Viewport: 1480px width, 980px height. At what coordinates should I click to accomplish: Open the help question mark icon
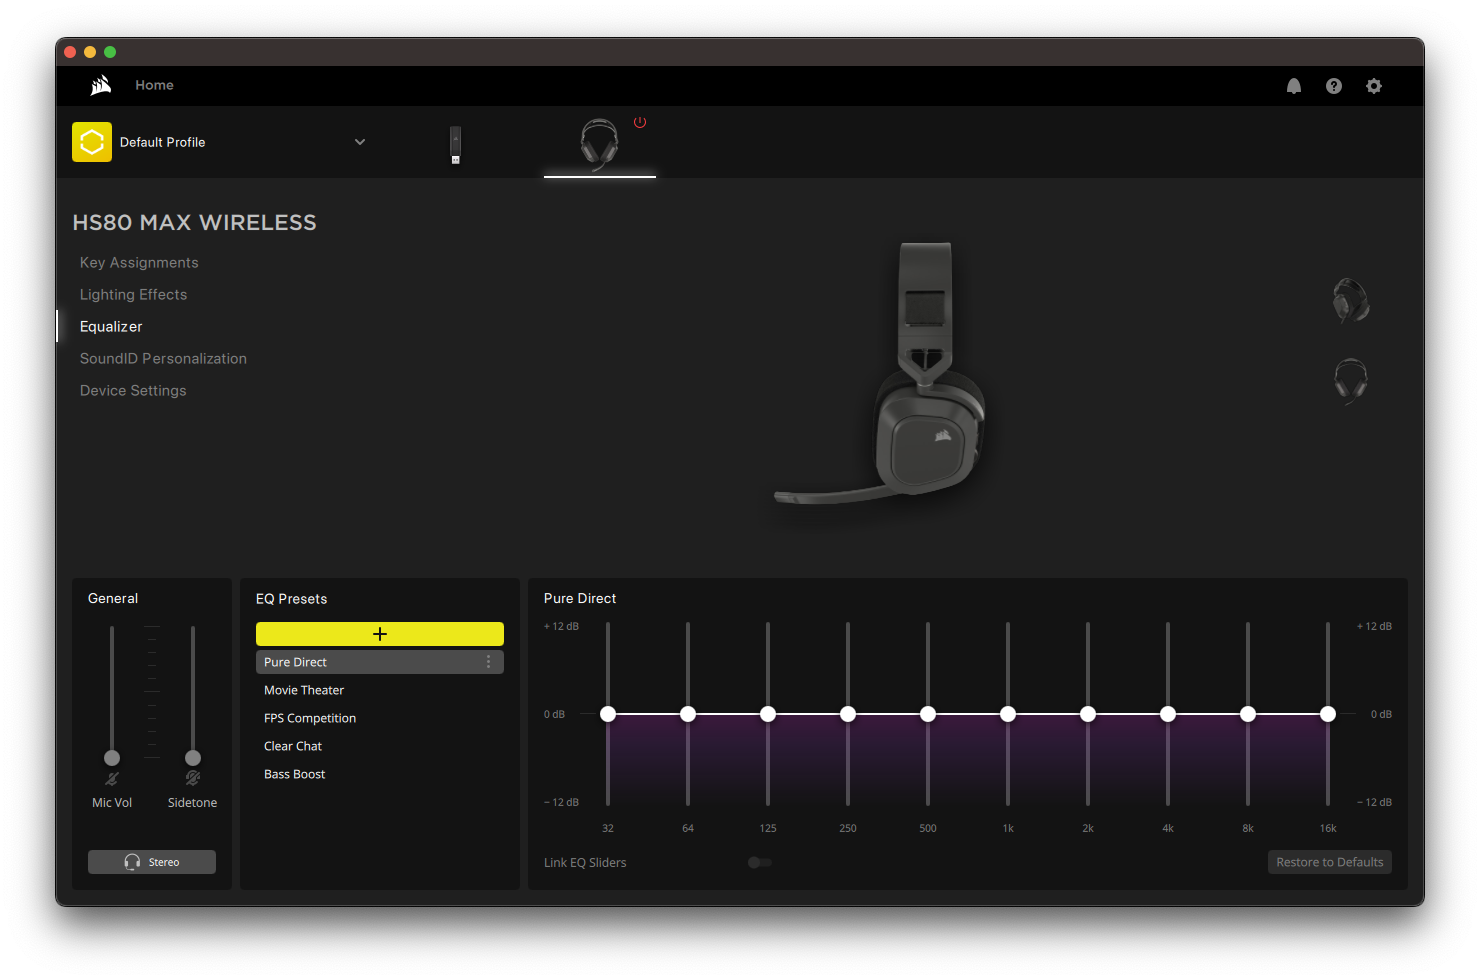1334,86
